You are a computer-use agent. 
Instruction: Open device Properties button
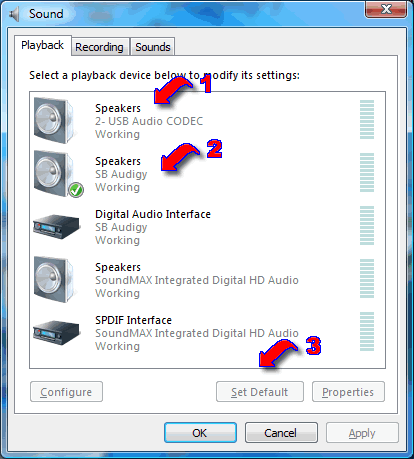348,392
